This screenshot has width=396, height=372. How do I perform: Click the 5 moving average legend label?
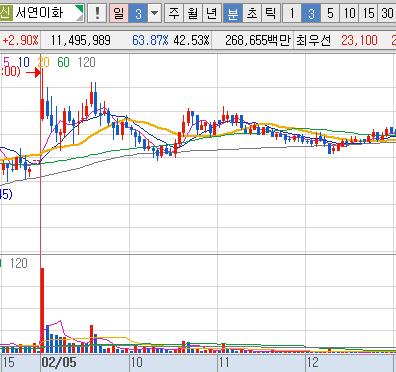pos(6,62)
